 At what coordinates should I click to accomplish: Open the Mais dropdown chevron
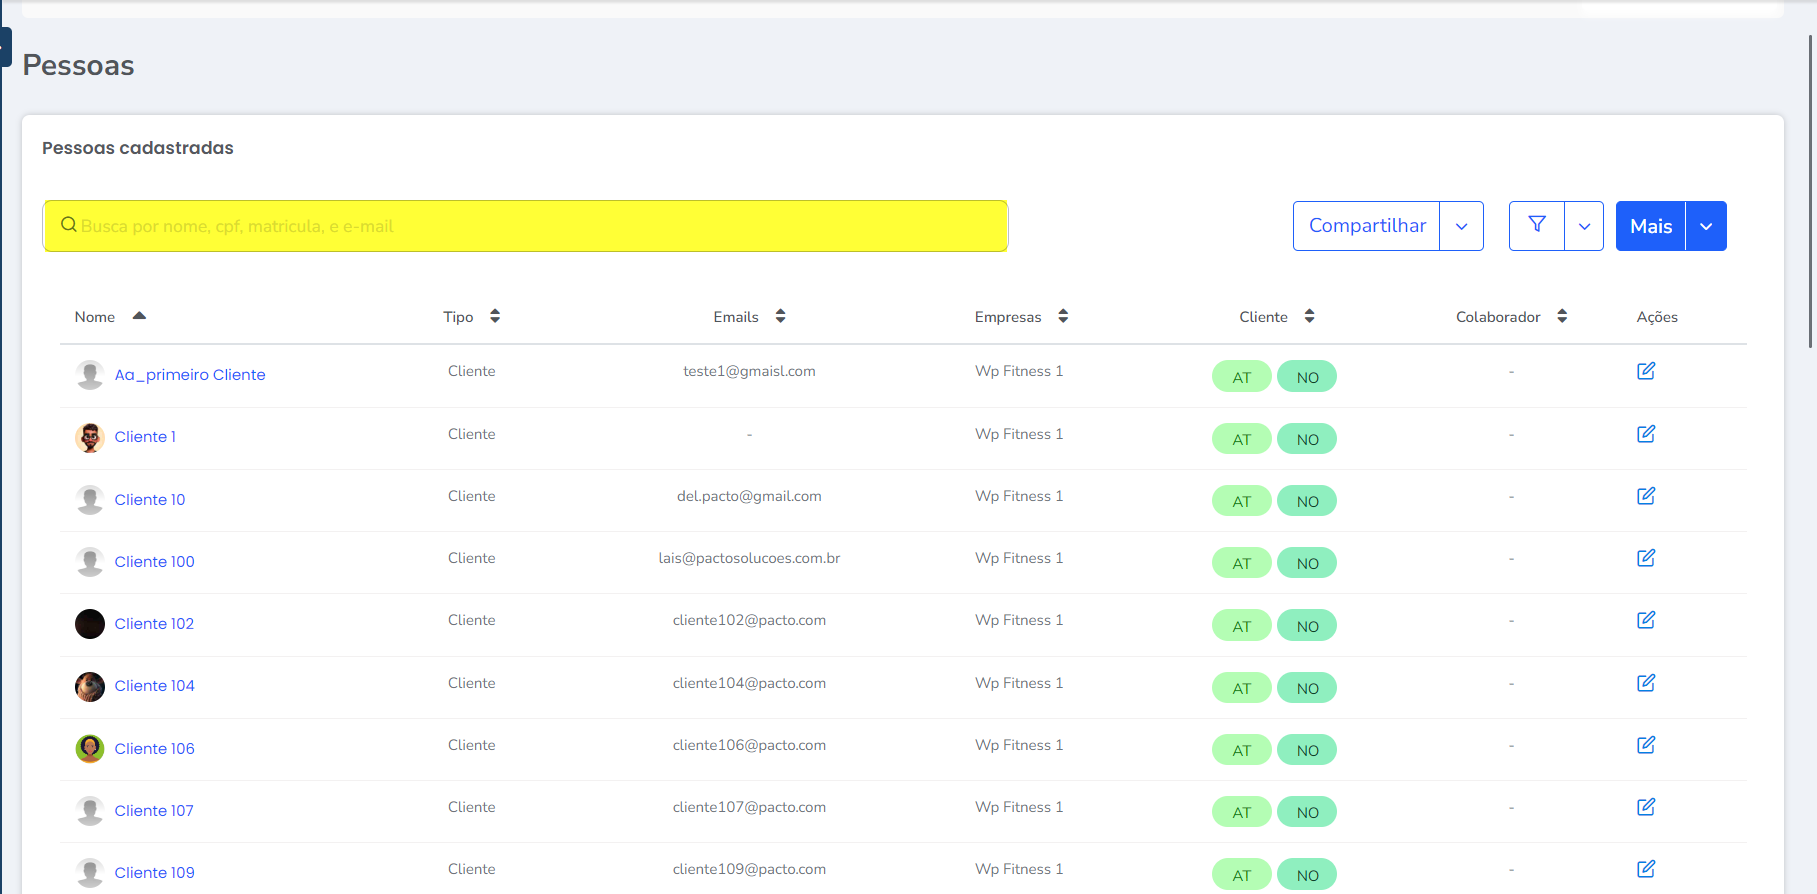(1706, 226)
